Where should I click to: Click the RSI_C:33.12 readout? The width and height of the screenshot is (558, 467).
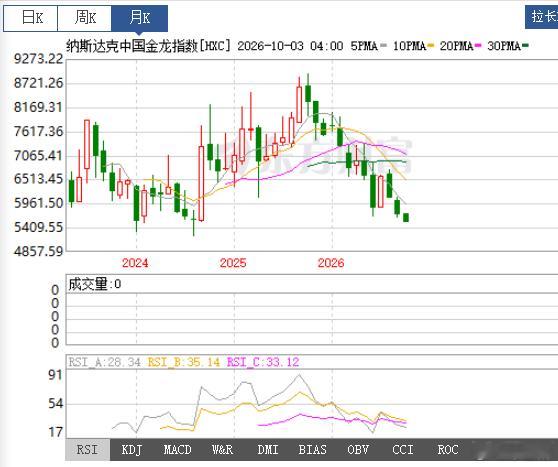(x=263, y=362)
